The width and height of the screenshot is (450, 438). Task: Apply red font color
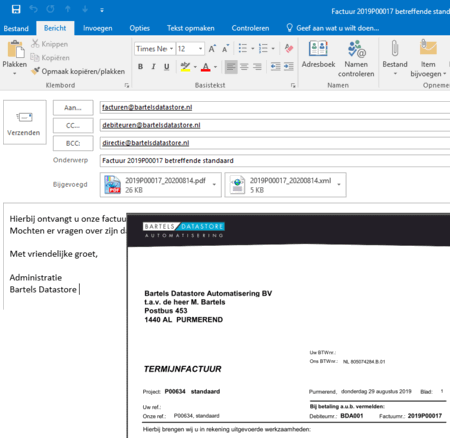point(206,67)
